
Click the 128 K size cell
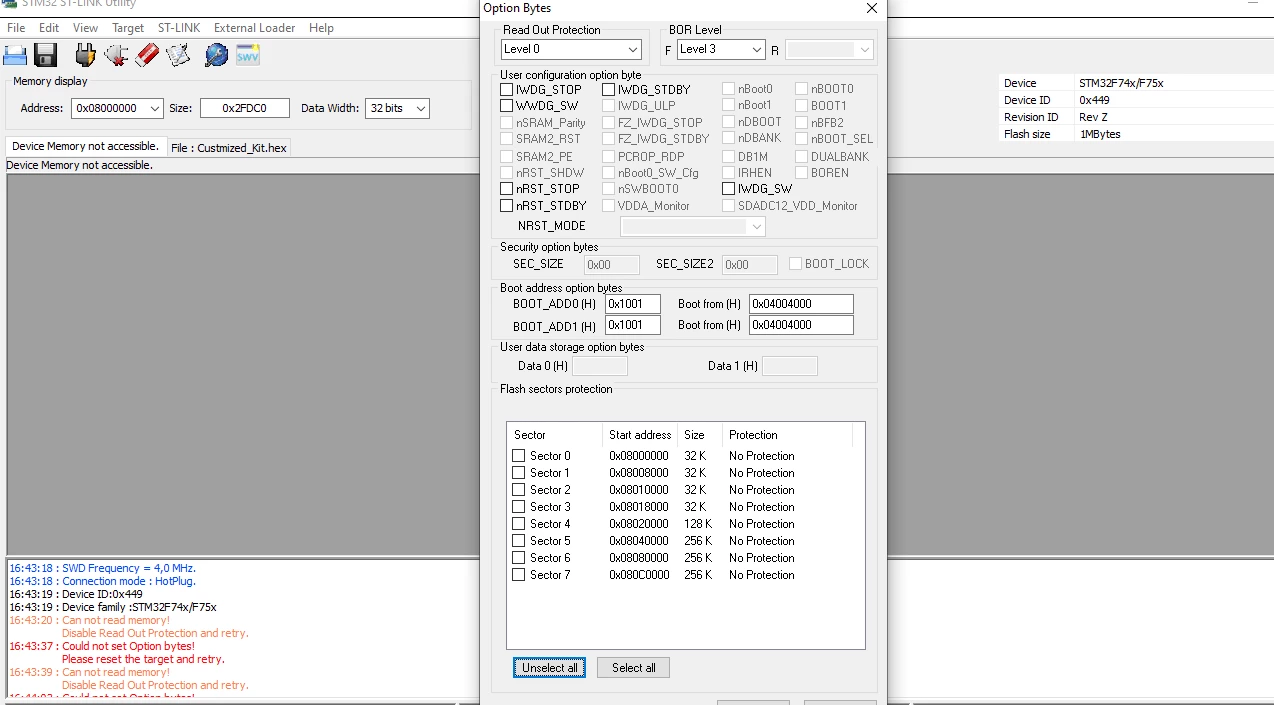click(698, 524)
